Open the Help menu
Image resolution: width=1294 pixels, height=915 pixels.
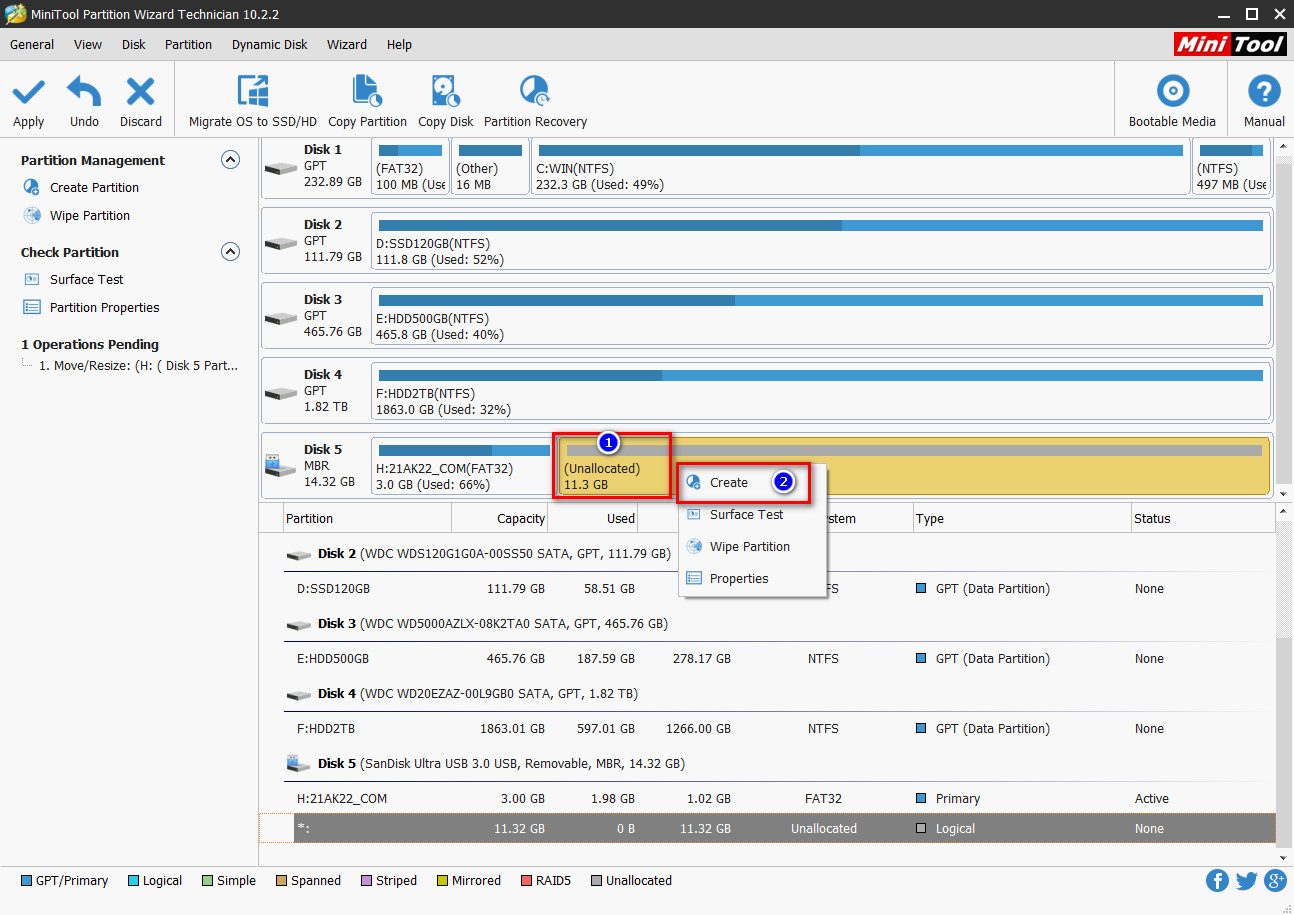point(399,44)
